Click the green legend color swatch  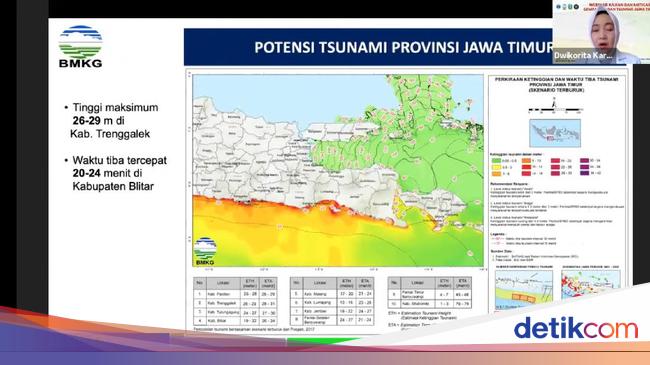point(496,161)
